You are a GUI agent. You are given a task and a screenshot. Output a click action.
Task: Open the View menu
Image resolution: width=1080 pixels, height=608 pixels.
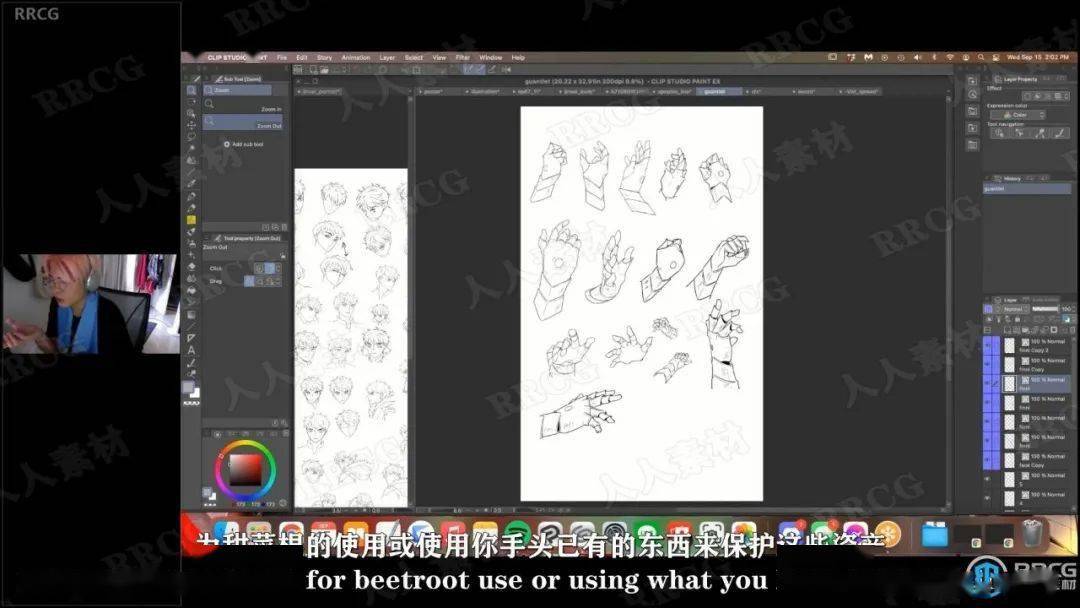click(439, 58)
